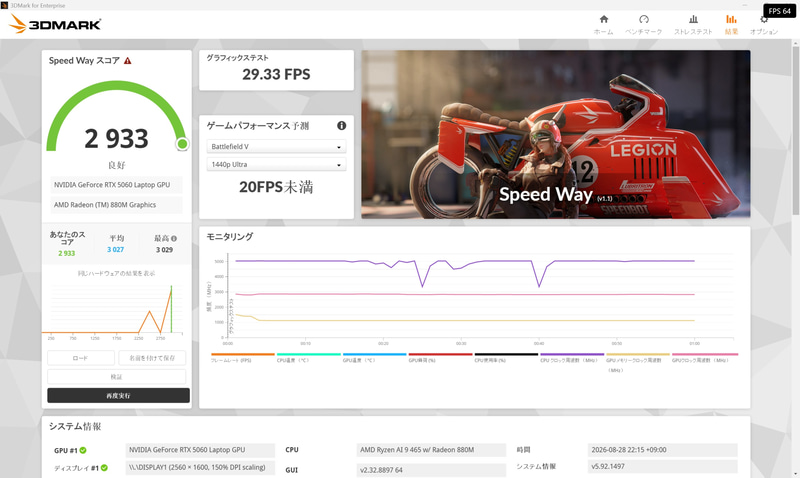Click the score gauge end knob
The height and width of the screenshot is (478, 800).
(182, 144)
